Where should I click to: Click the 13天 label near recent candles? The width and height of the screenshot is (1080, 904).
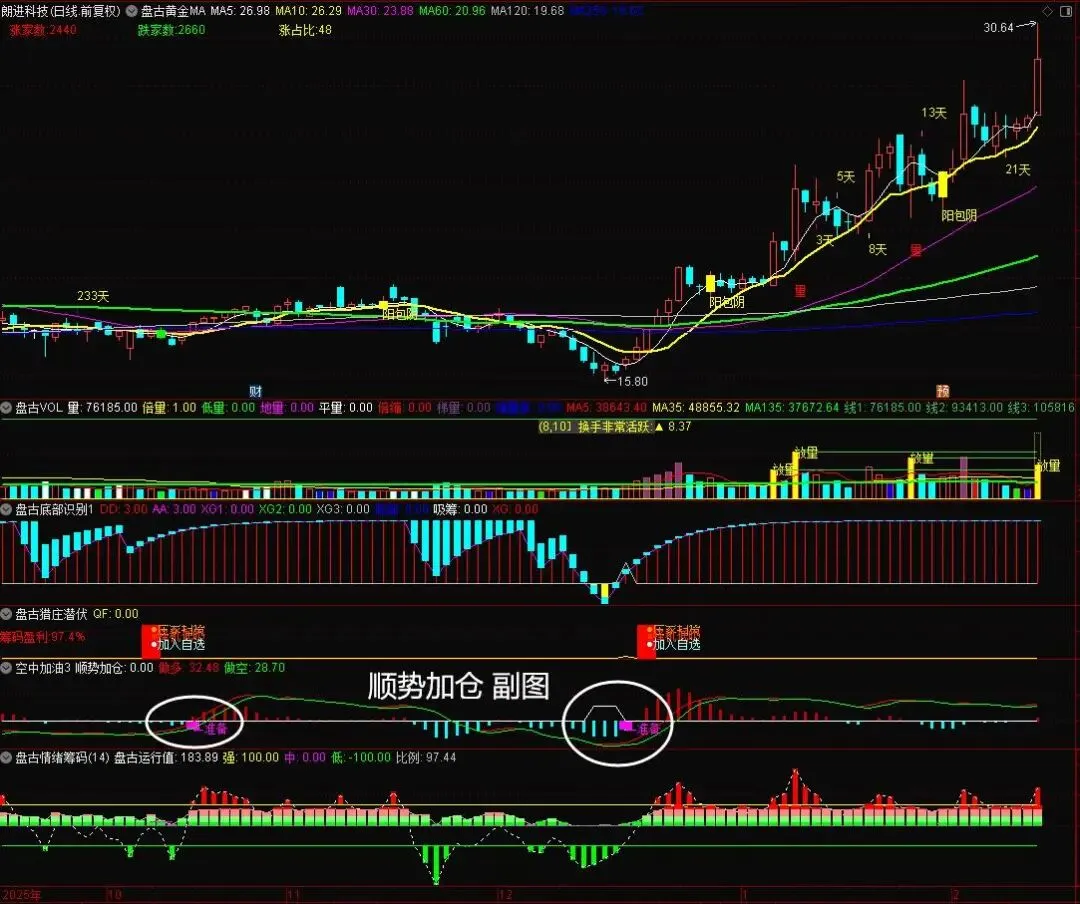click(934, 112)
